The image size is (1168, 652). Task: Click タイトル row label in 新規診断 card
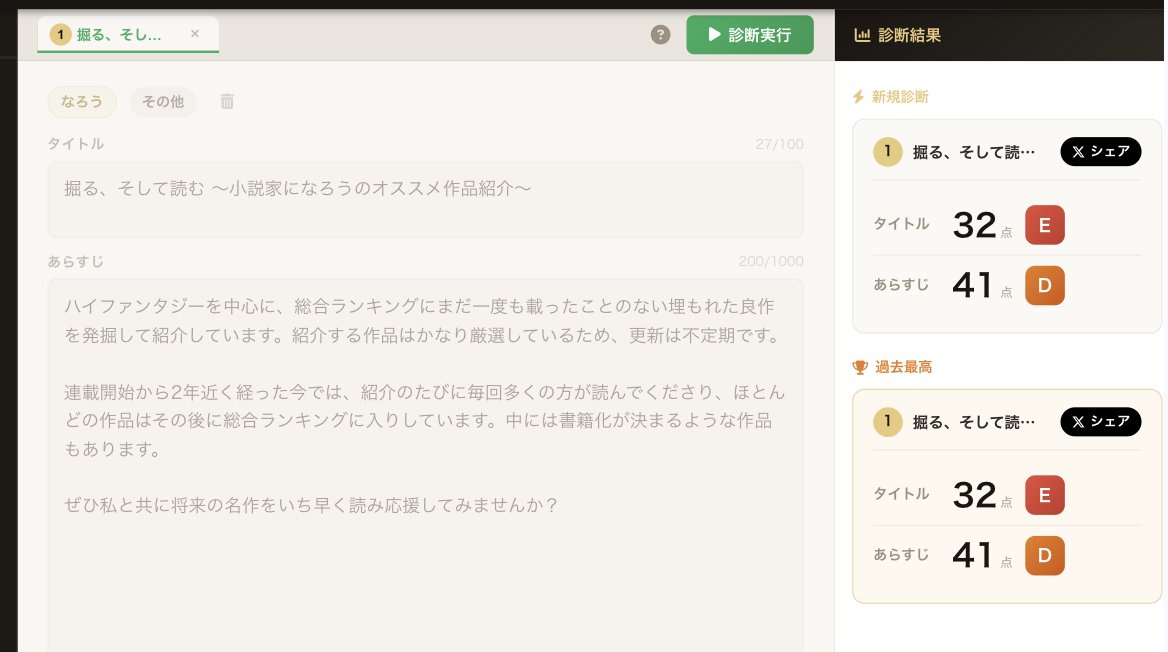coord(901,224)
